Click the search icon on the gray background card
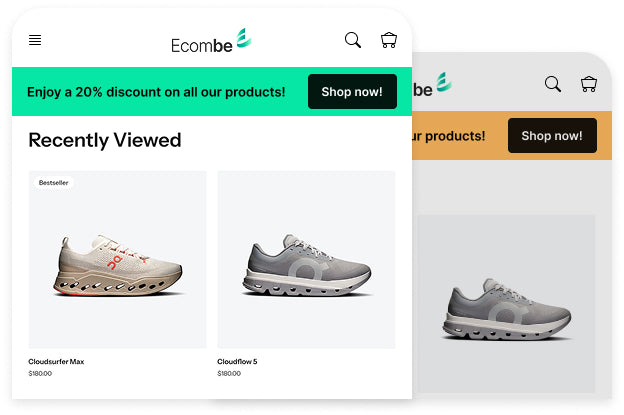 (553, 84)
